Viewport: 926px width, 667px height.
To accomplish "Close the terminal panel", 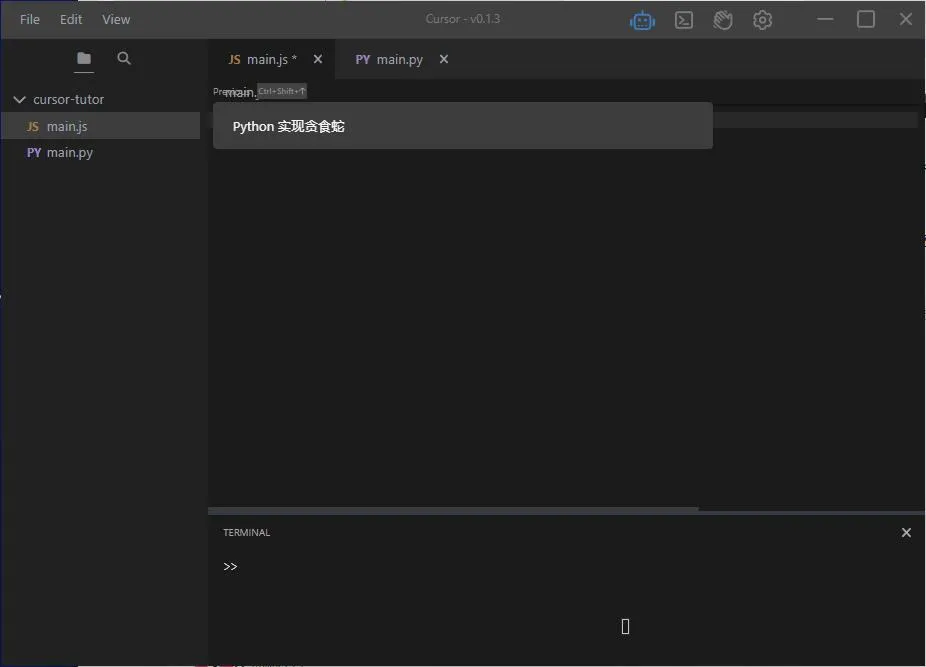I will (906, 533).
